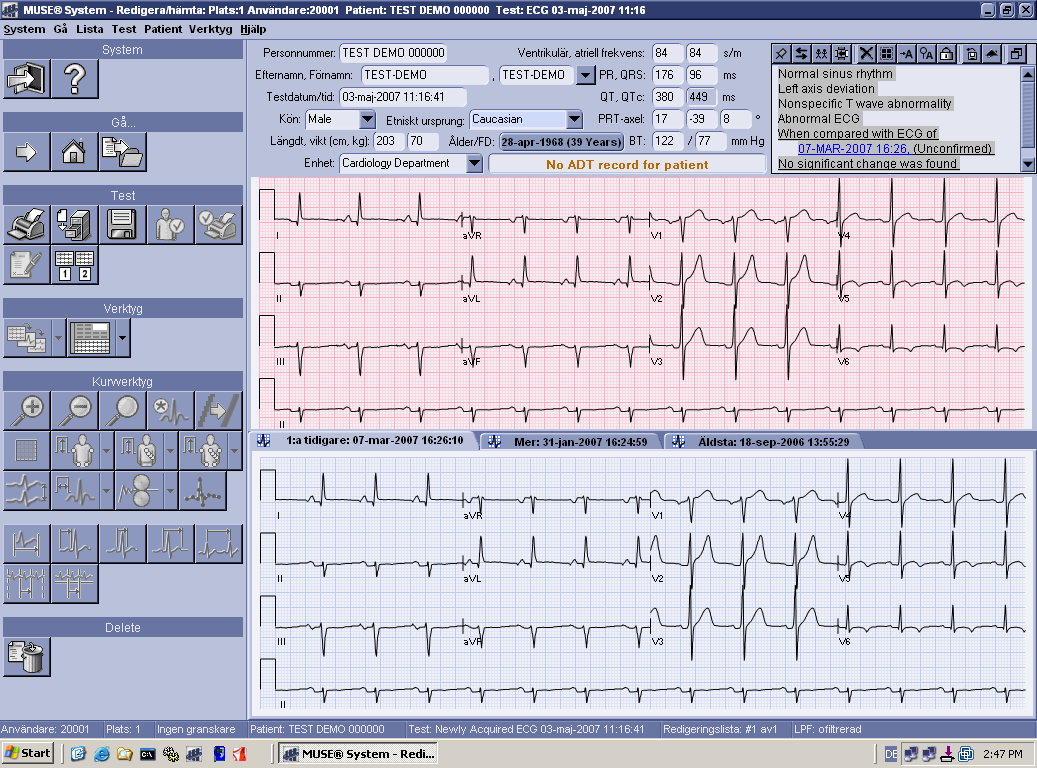Zoom out with the minus magnifier
This screenshot has height=768, width=1037.
pyautogui.click(x=75, y=410)
